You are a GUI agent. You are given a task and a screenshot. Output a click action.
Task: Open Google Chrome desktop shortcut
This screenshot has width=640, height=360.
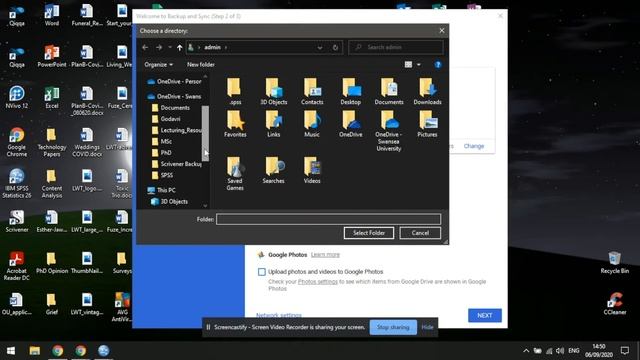click(17, 142)
